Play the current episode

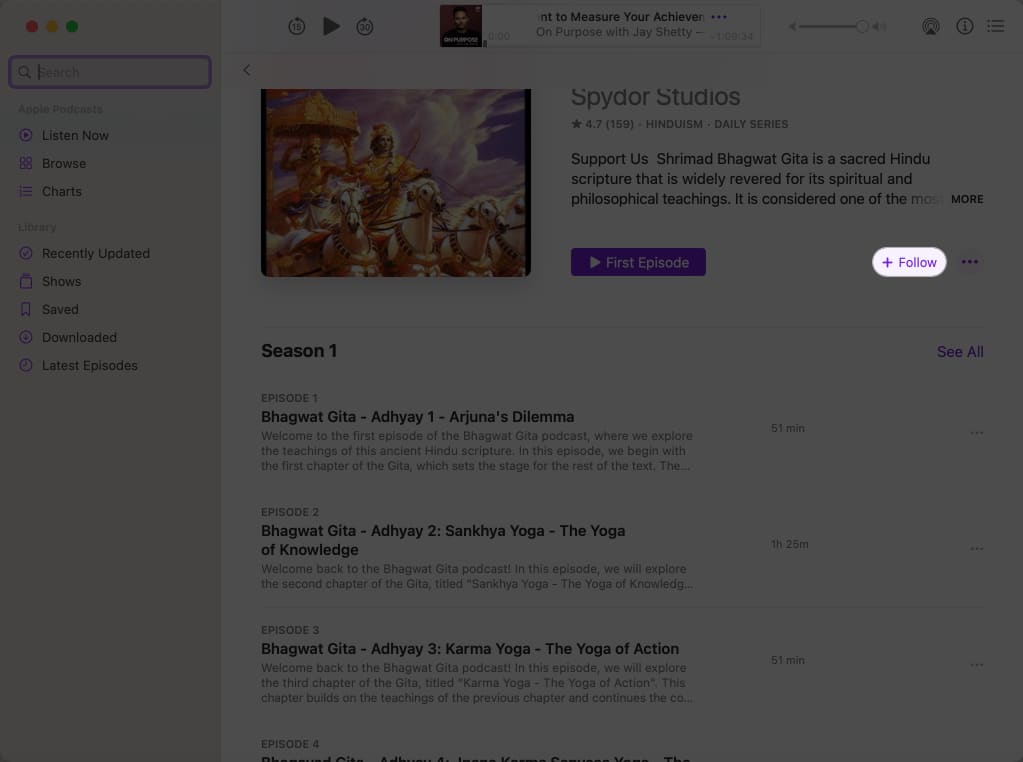click(x=331, y=27)
